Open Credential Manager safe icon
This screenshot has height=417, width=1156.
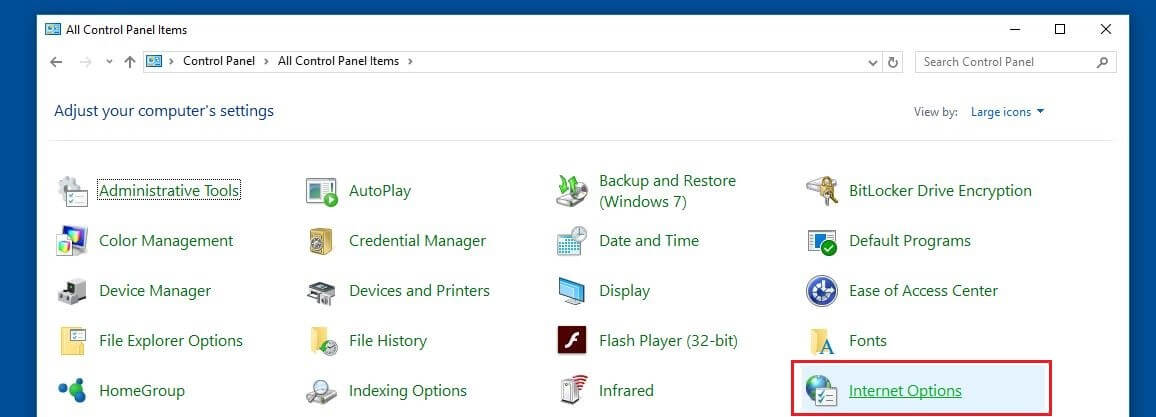322,241
